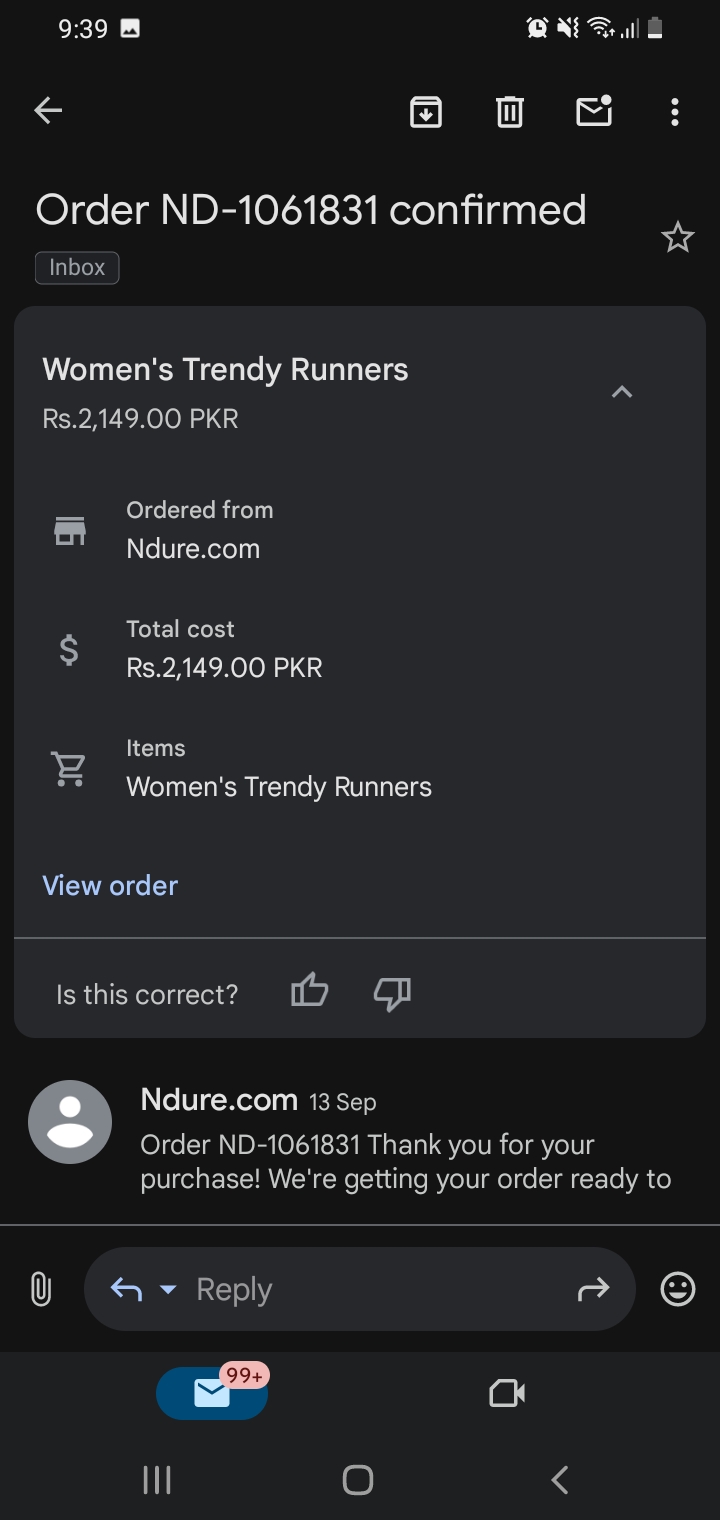Viewport: 720px width, 1520px height.
Task: Archive this email
Action: pyautogui.click(x=426, y=112)
